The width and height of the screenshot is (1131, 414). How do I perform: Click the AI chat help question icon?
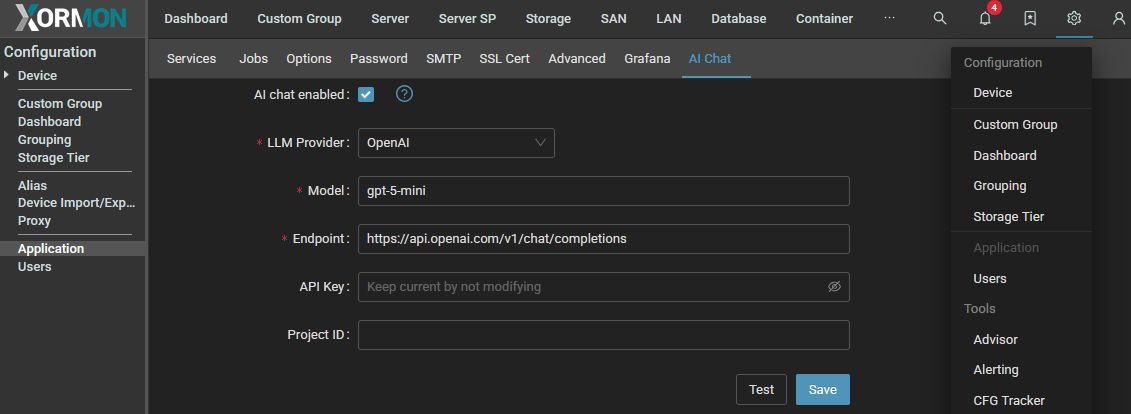pos(405,94)
